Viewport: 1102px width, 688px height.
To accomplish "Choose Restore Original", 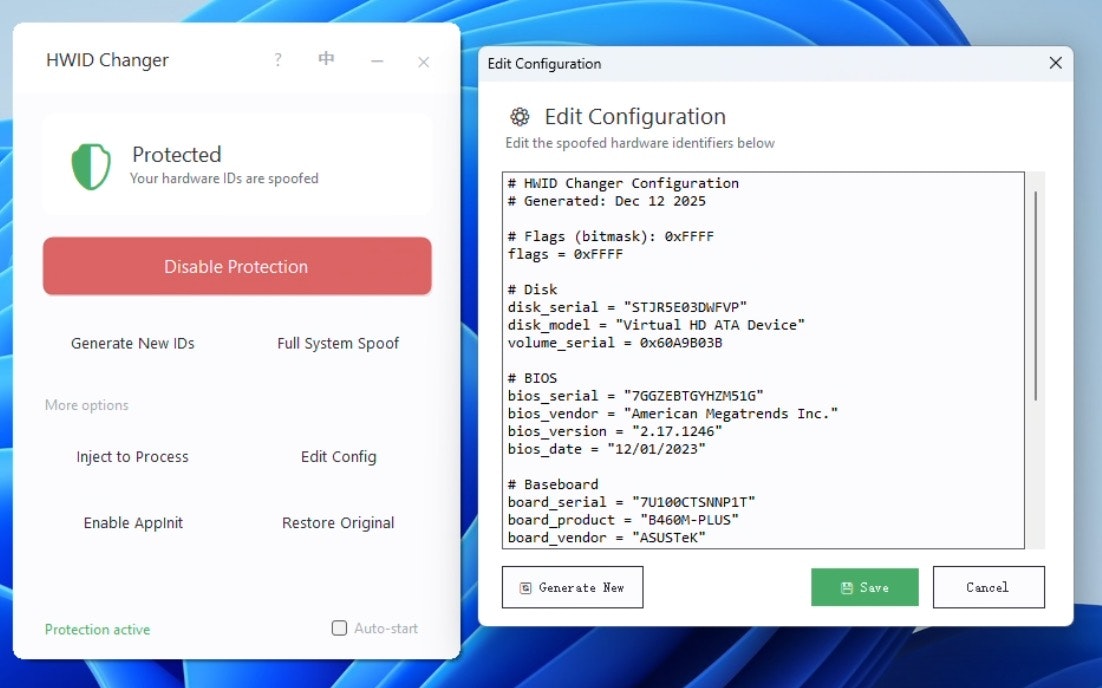I will coord(338,523).
